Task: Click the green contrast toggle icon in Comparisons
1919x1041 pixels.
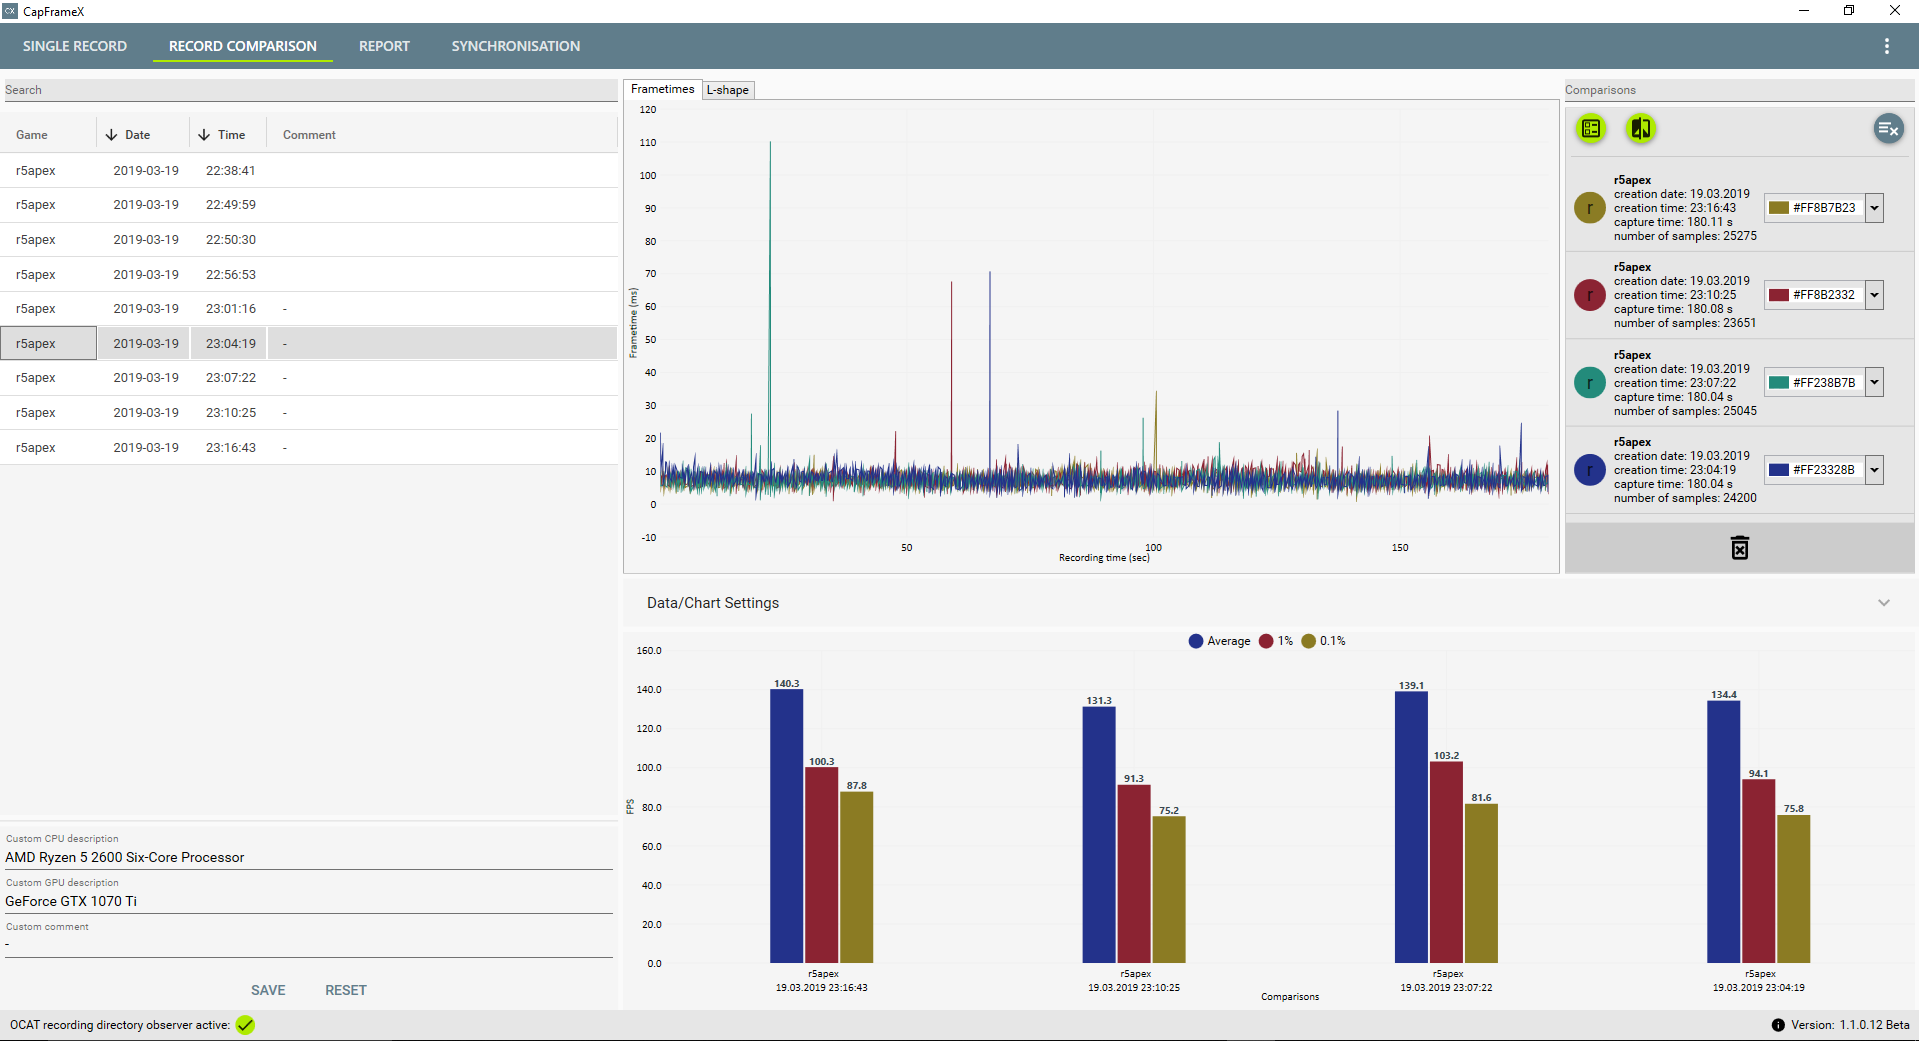Action: click(x=1641, y=128)
